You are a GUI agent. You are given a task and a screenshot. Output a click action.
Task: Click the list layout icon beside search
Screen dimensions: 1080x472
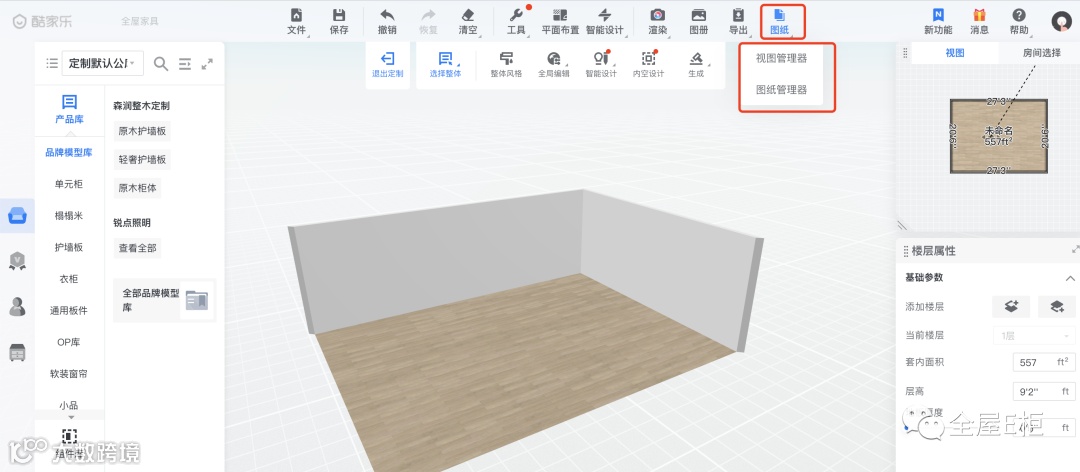(185, 63)
